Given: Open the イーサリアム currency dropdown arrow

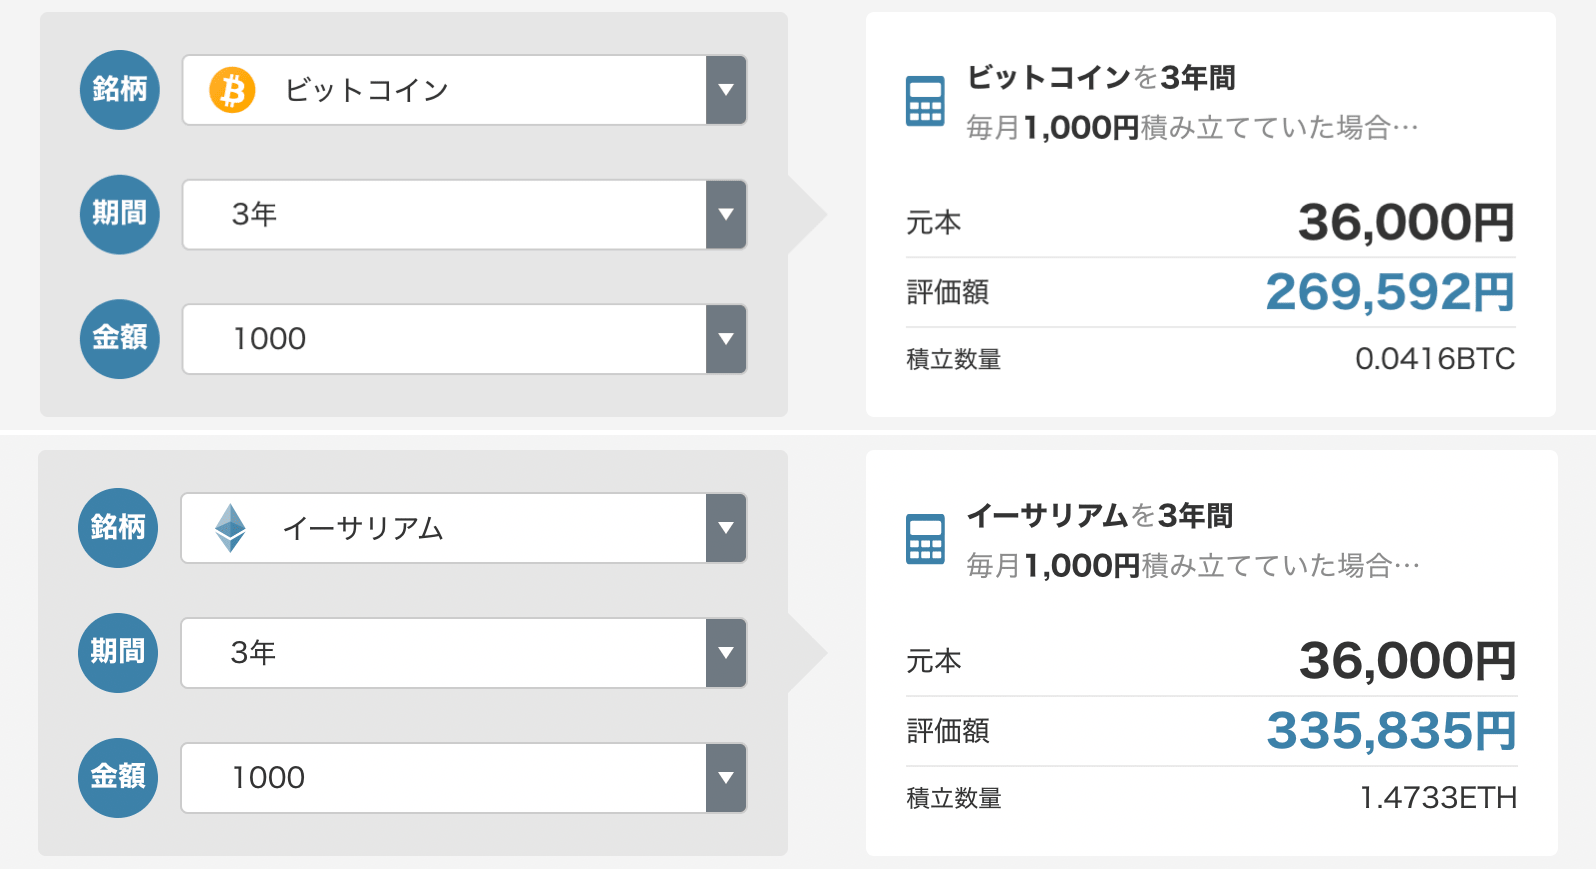Looking at the screenshot, I should 726,528.
